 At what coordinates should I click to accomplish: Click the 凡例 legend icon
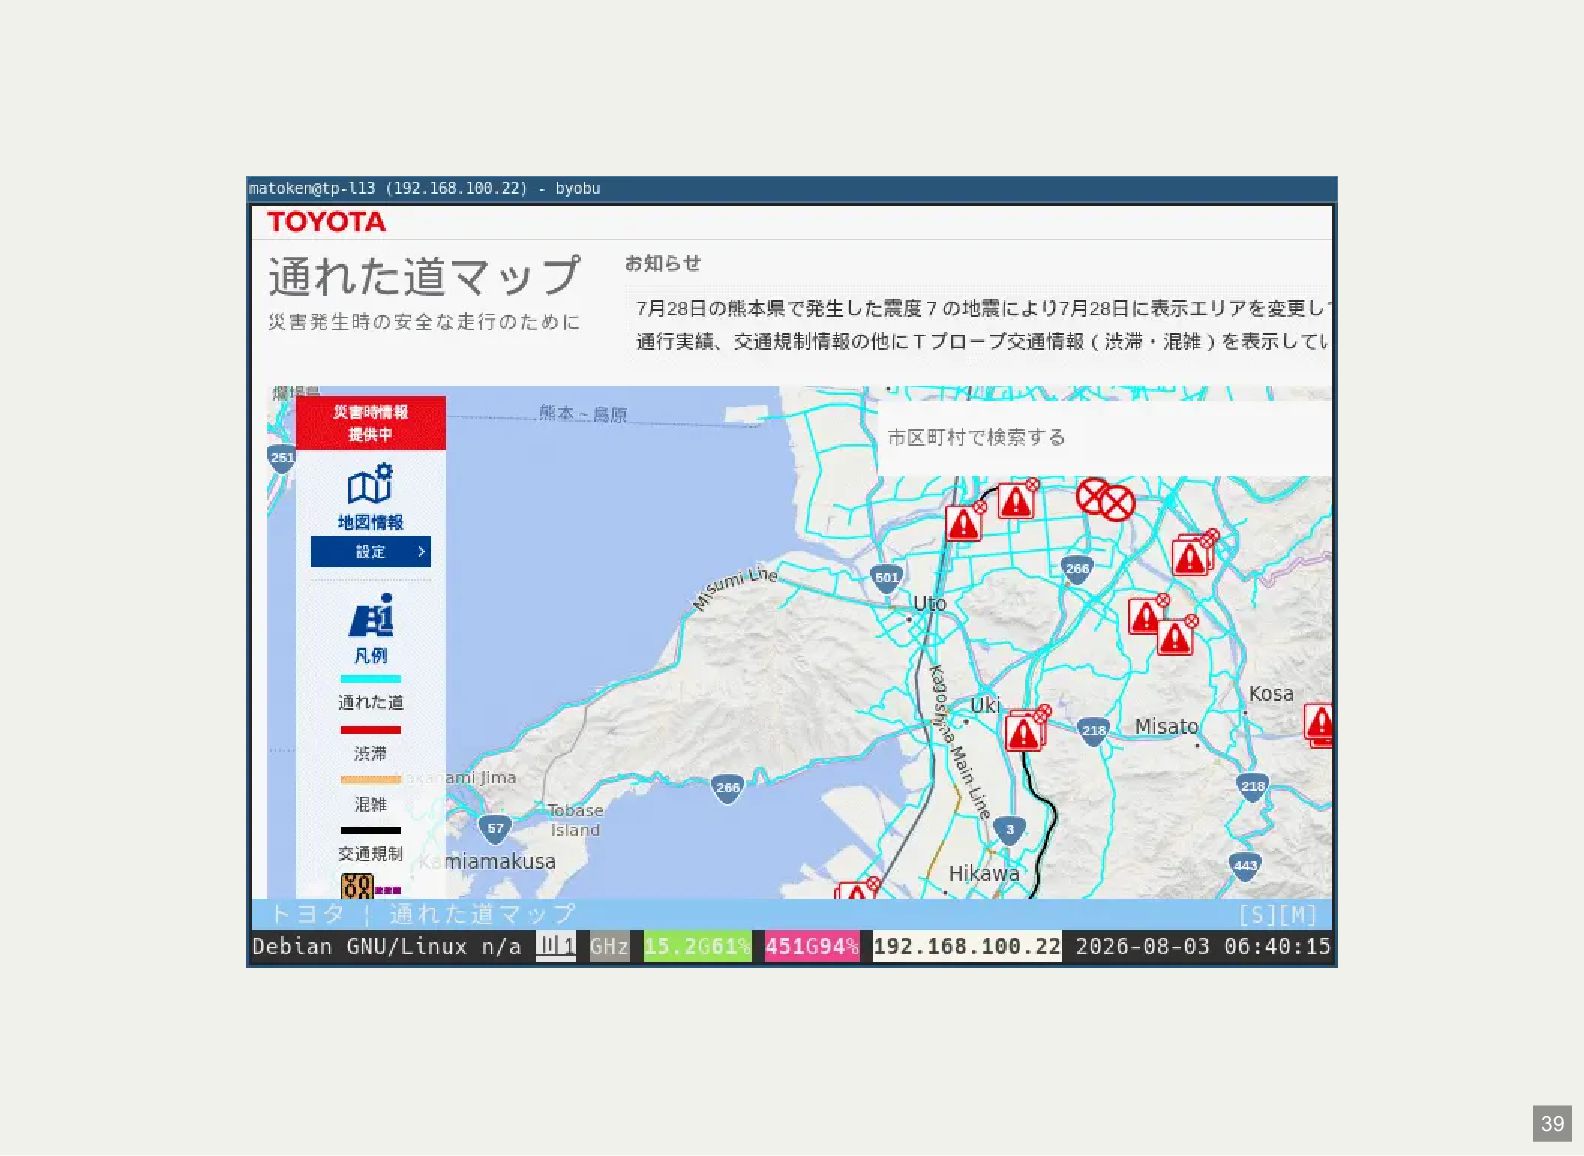371,616
